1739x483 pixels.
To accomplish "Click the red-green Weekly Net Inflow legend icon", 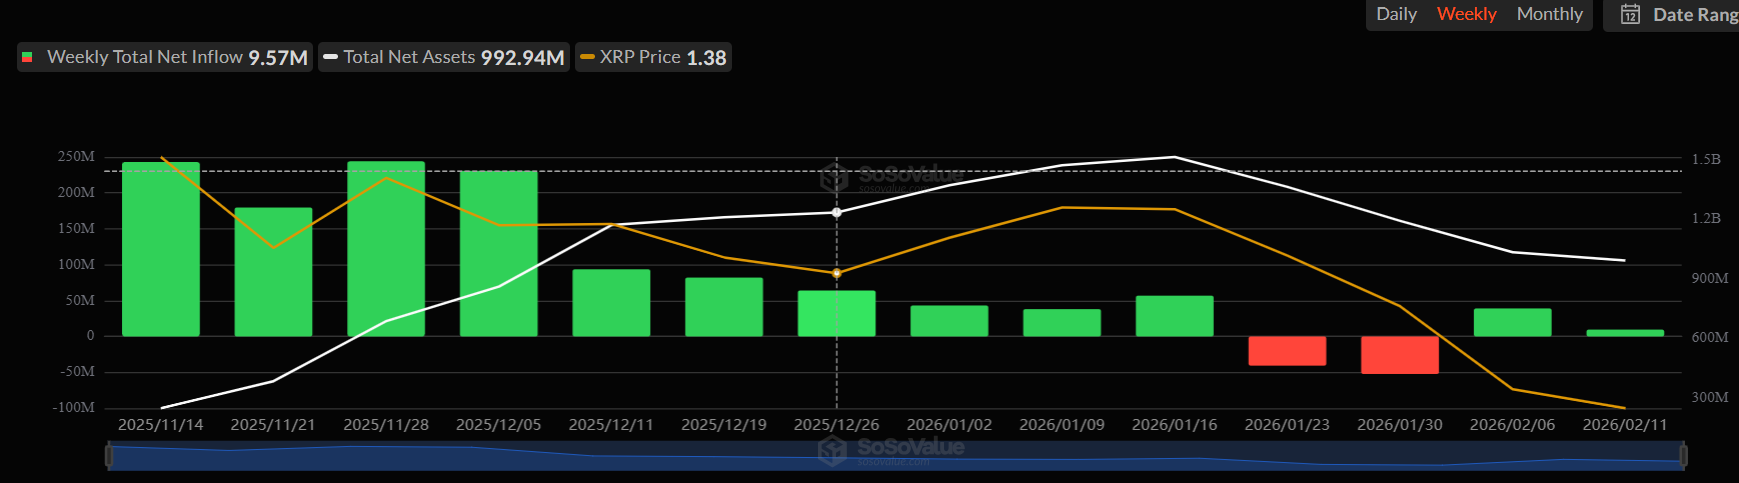I will tap(27, 58).
